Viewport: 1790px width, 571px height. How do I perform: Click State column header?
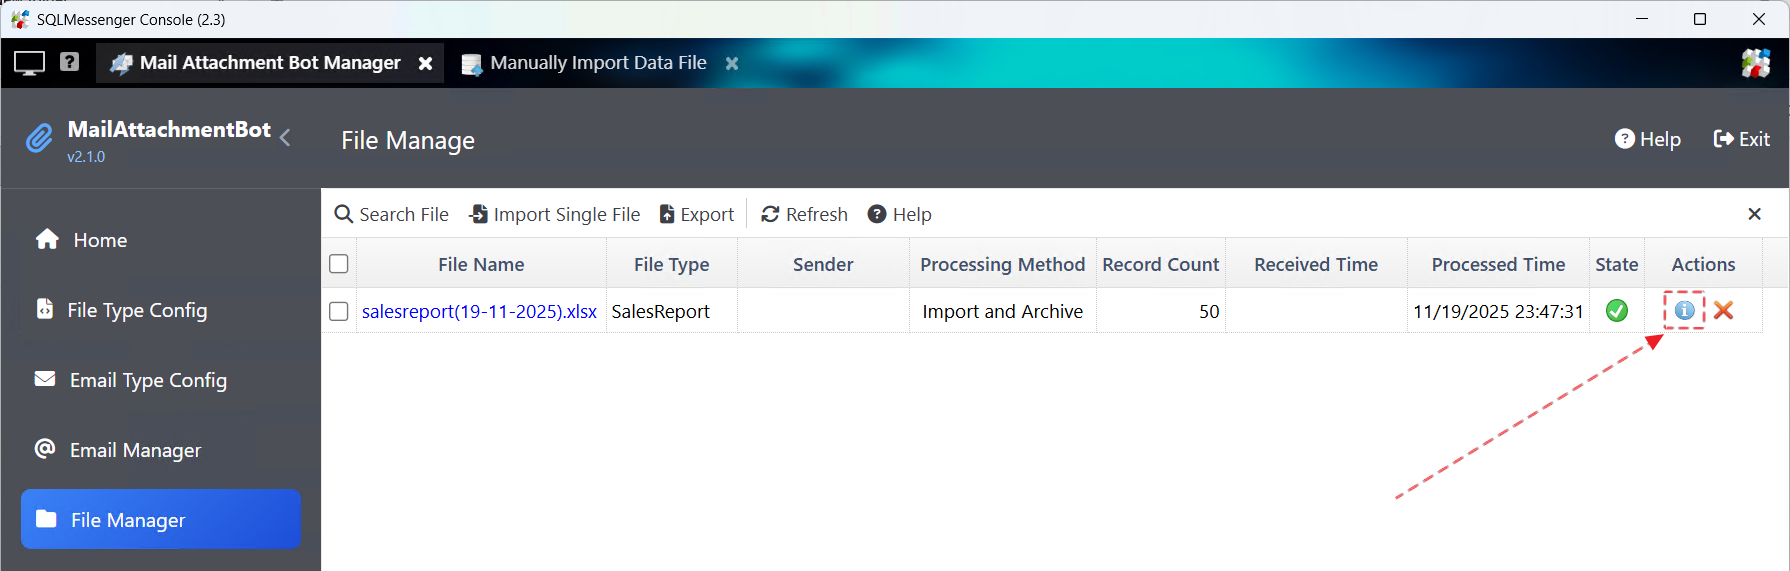pos(1617,264)
